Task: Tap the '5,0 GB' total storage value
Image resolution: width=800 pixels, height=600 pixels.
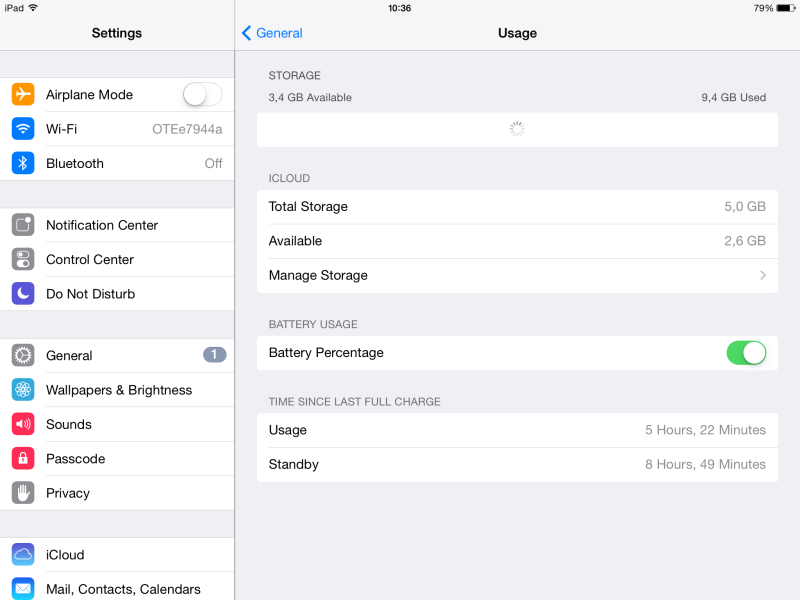Action: click(x=745, y=207)
